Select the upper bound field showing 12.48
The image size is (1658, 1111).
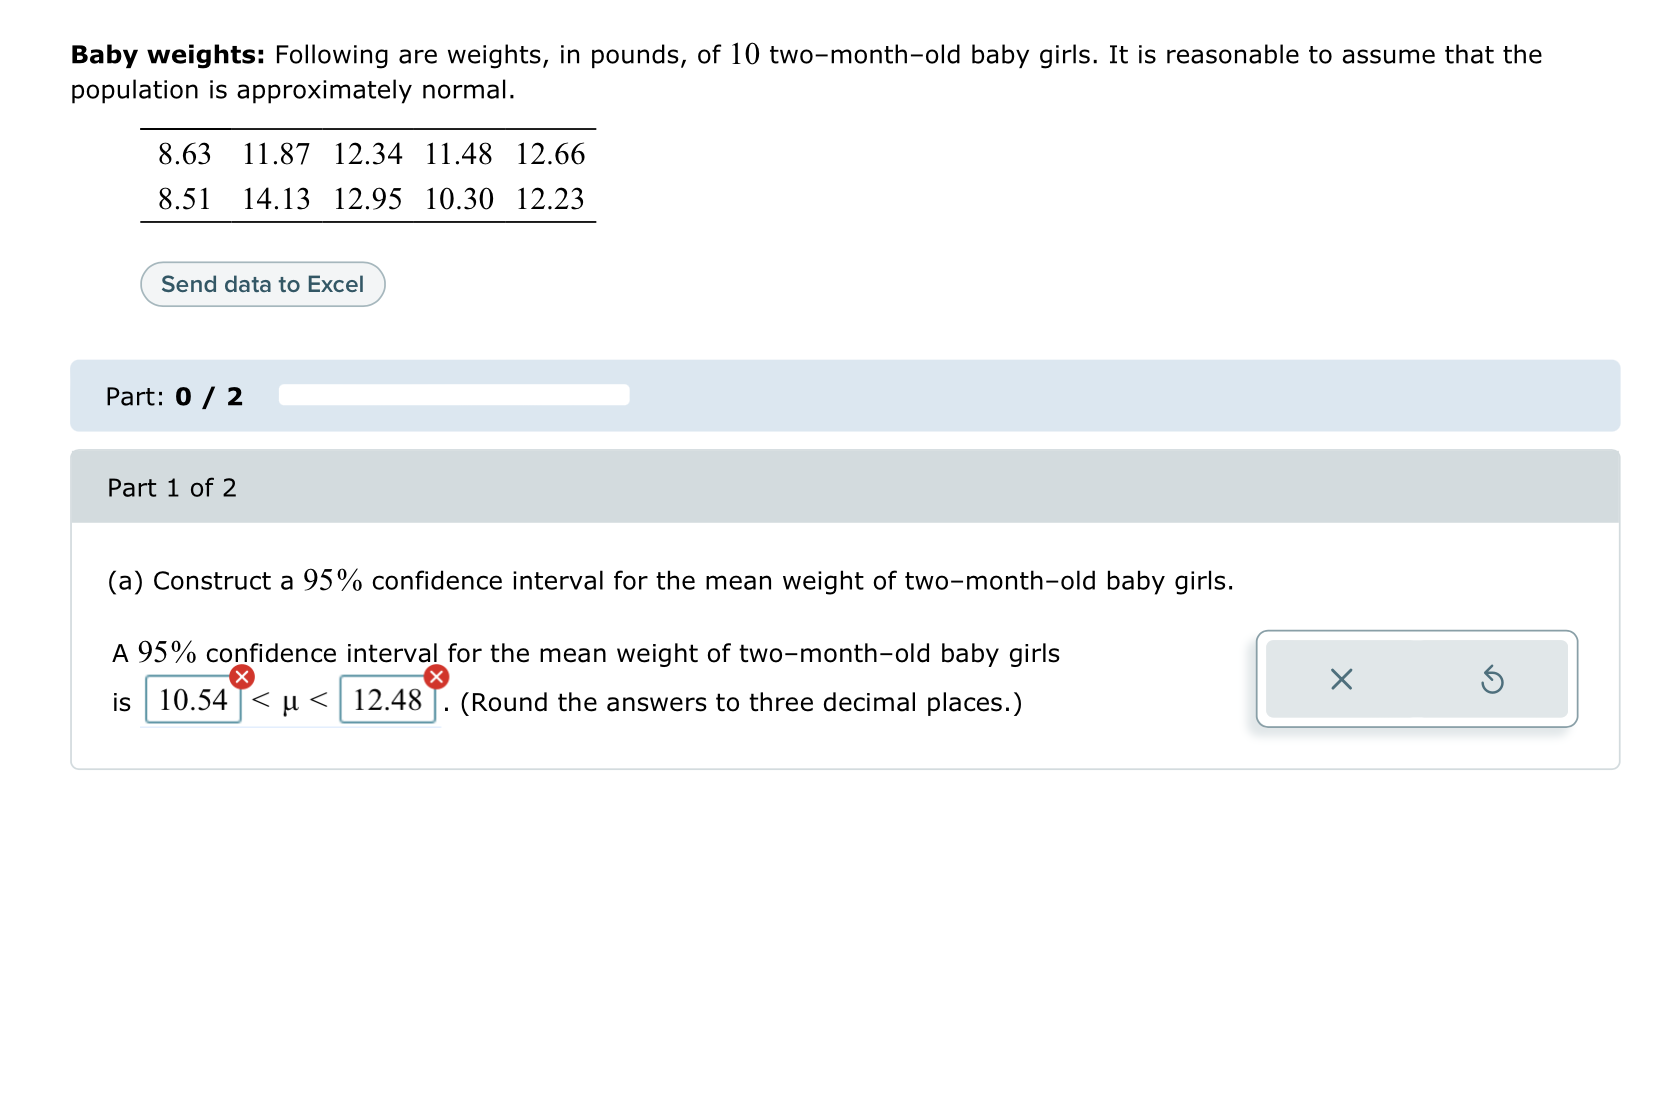388,700
